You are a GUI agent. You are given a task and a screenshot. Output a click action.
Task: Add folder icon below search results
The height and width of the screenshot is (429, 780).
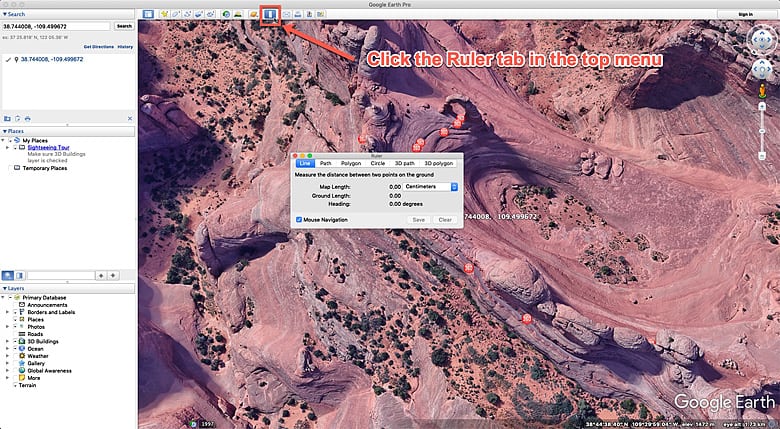point(7,118)
